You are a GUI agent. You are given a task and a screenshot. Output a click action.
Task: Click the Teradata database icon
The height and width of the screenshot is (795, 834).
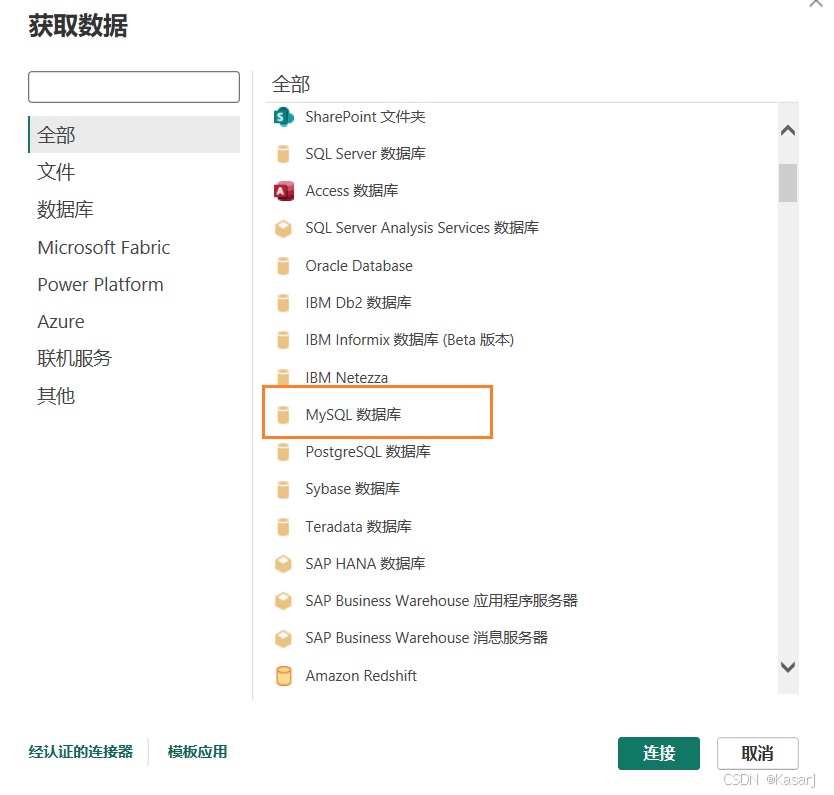point(283,527)
